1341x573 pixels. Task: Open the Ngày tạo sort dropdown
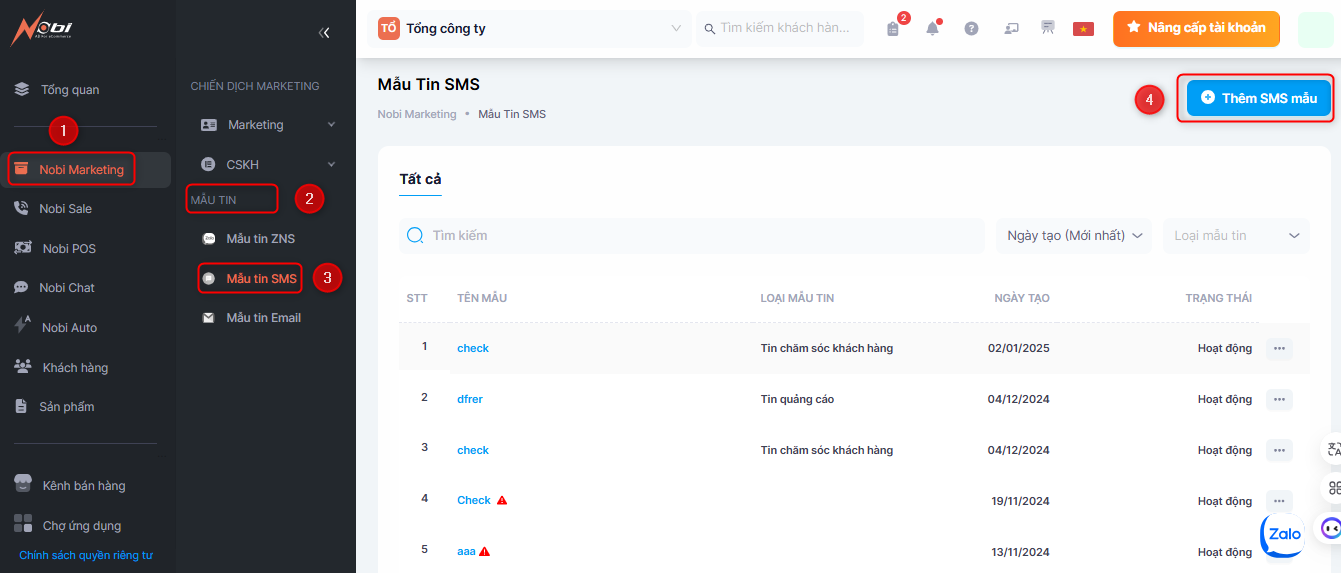click(x=1073, y=236)
